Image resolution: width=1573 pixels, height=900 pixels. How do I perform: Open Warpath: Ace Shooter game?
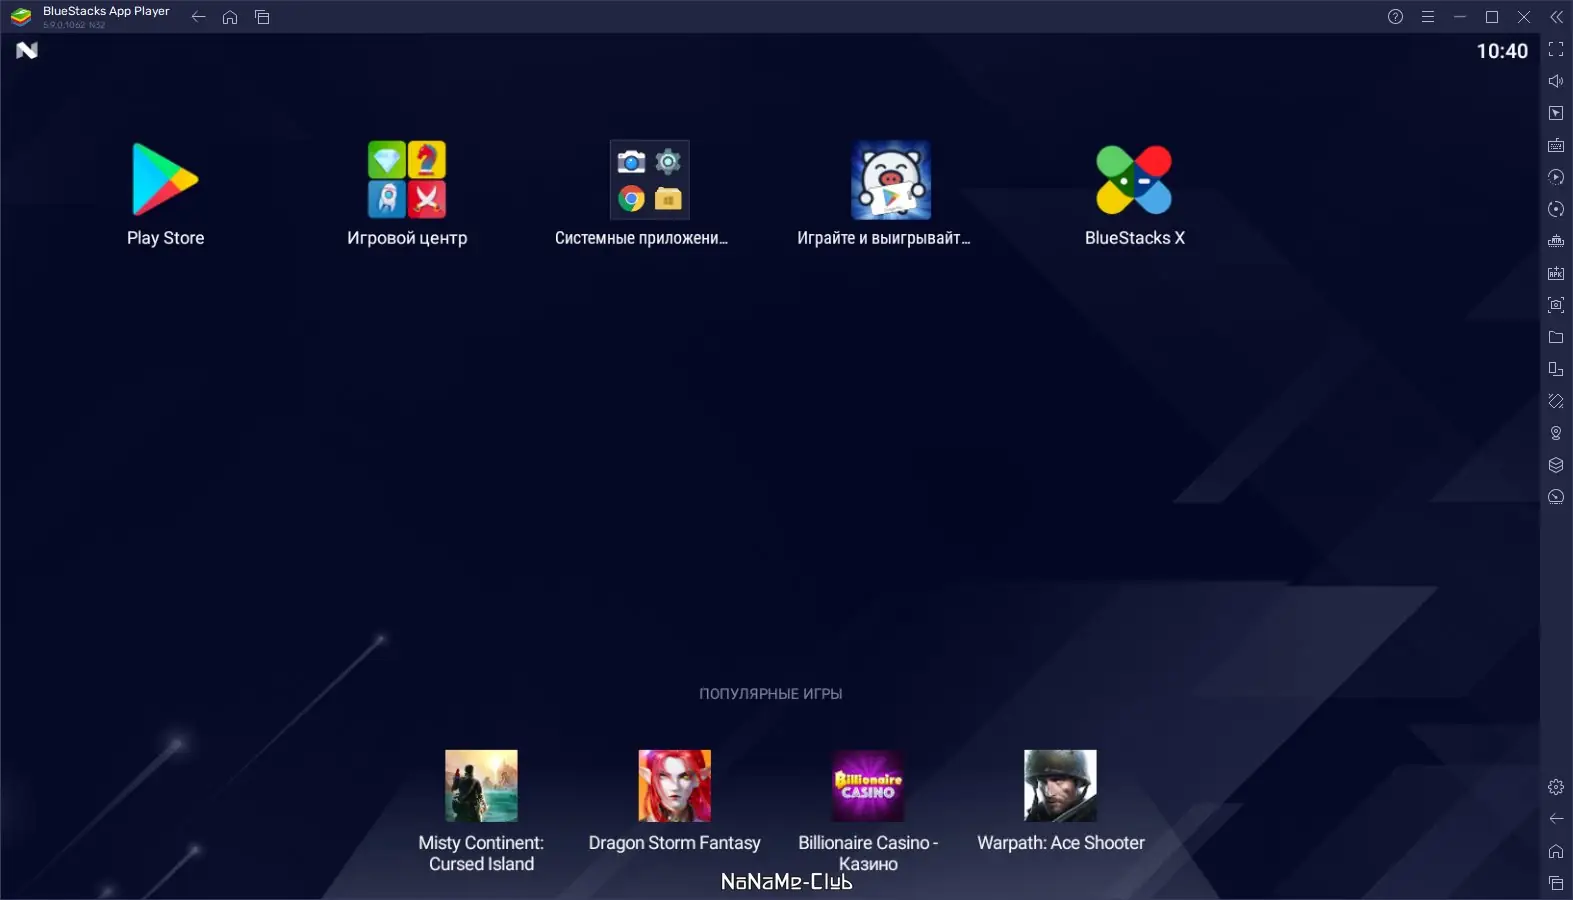click(x=1060, y=786)
